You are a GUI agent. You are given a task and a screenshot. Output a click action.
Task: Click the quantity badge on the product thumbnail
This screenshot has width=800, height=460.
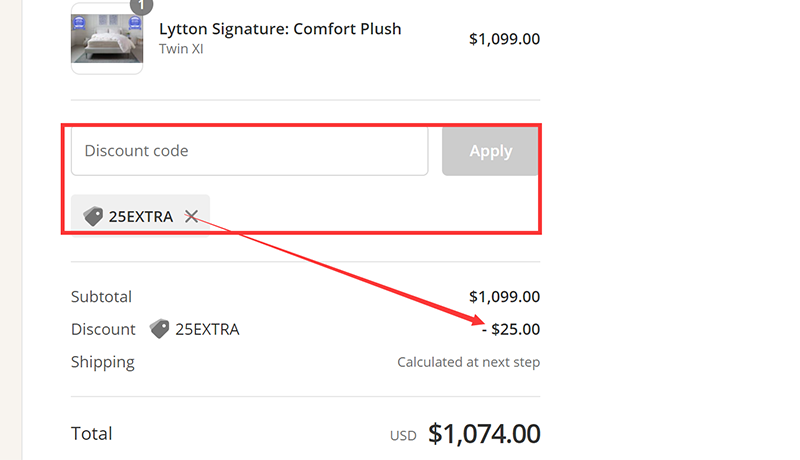tap(142, 6)
